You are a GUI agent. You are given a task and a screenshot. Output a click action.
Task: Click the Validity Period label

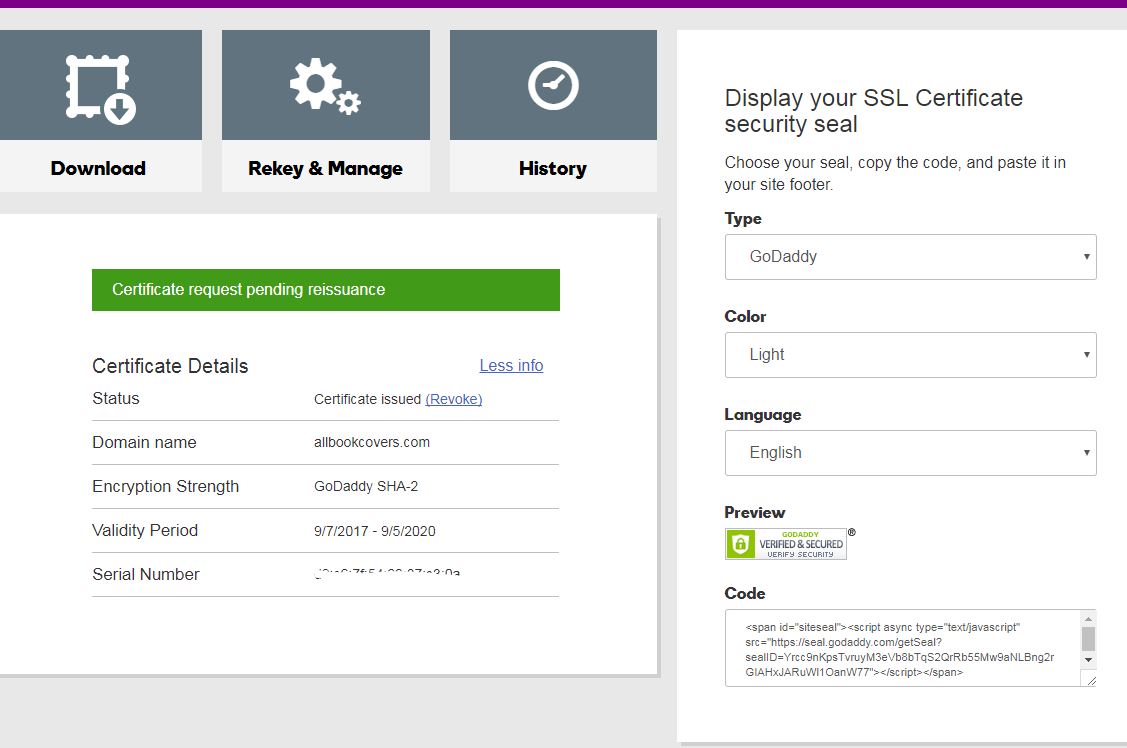[145, 530]
